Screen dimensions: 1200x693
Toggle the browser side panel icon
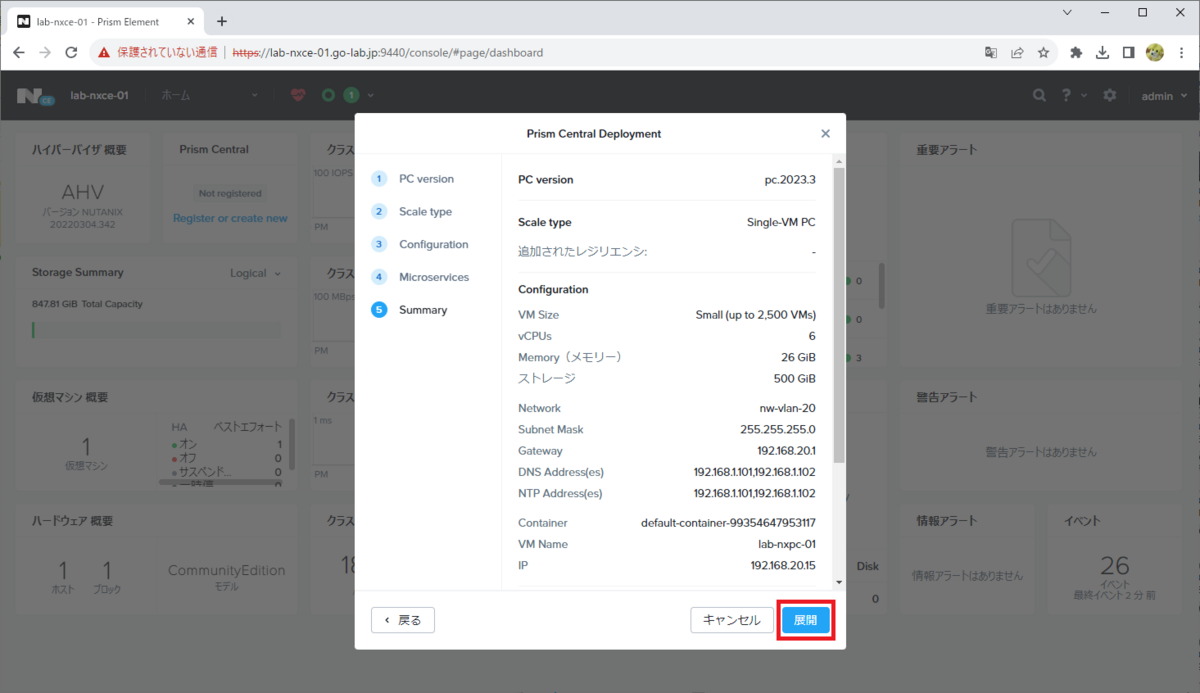(1128, 52)
